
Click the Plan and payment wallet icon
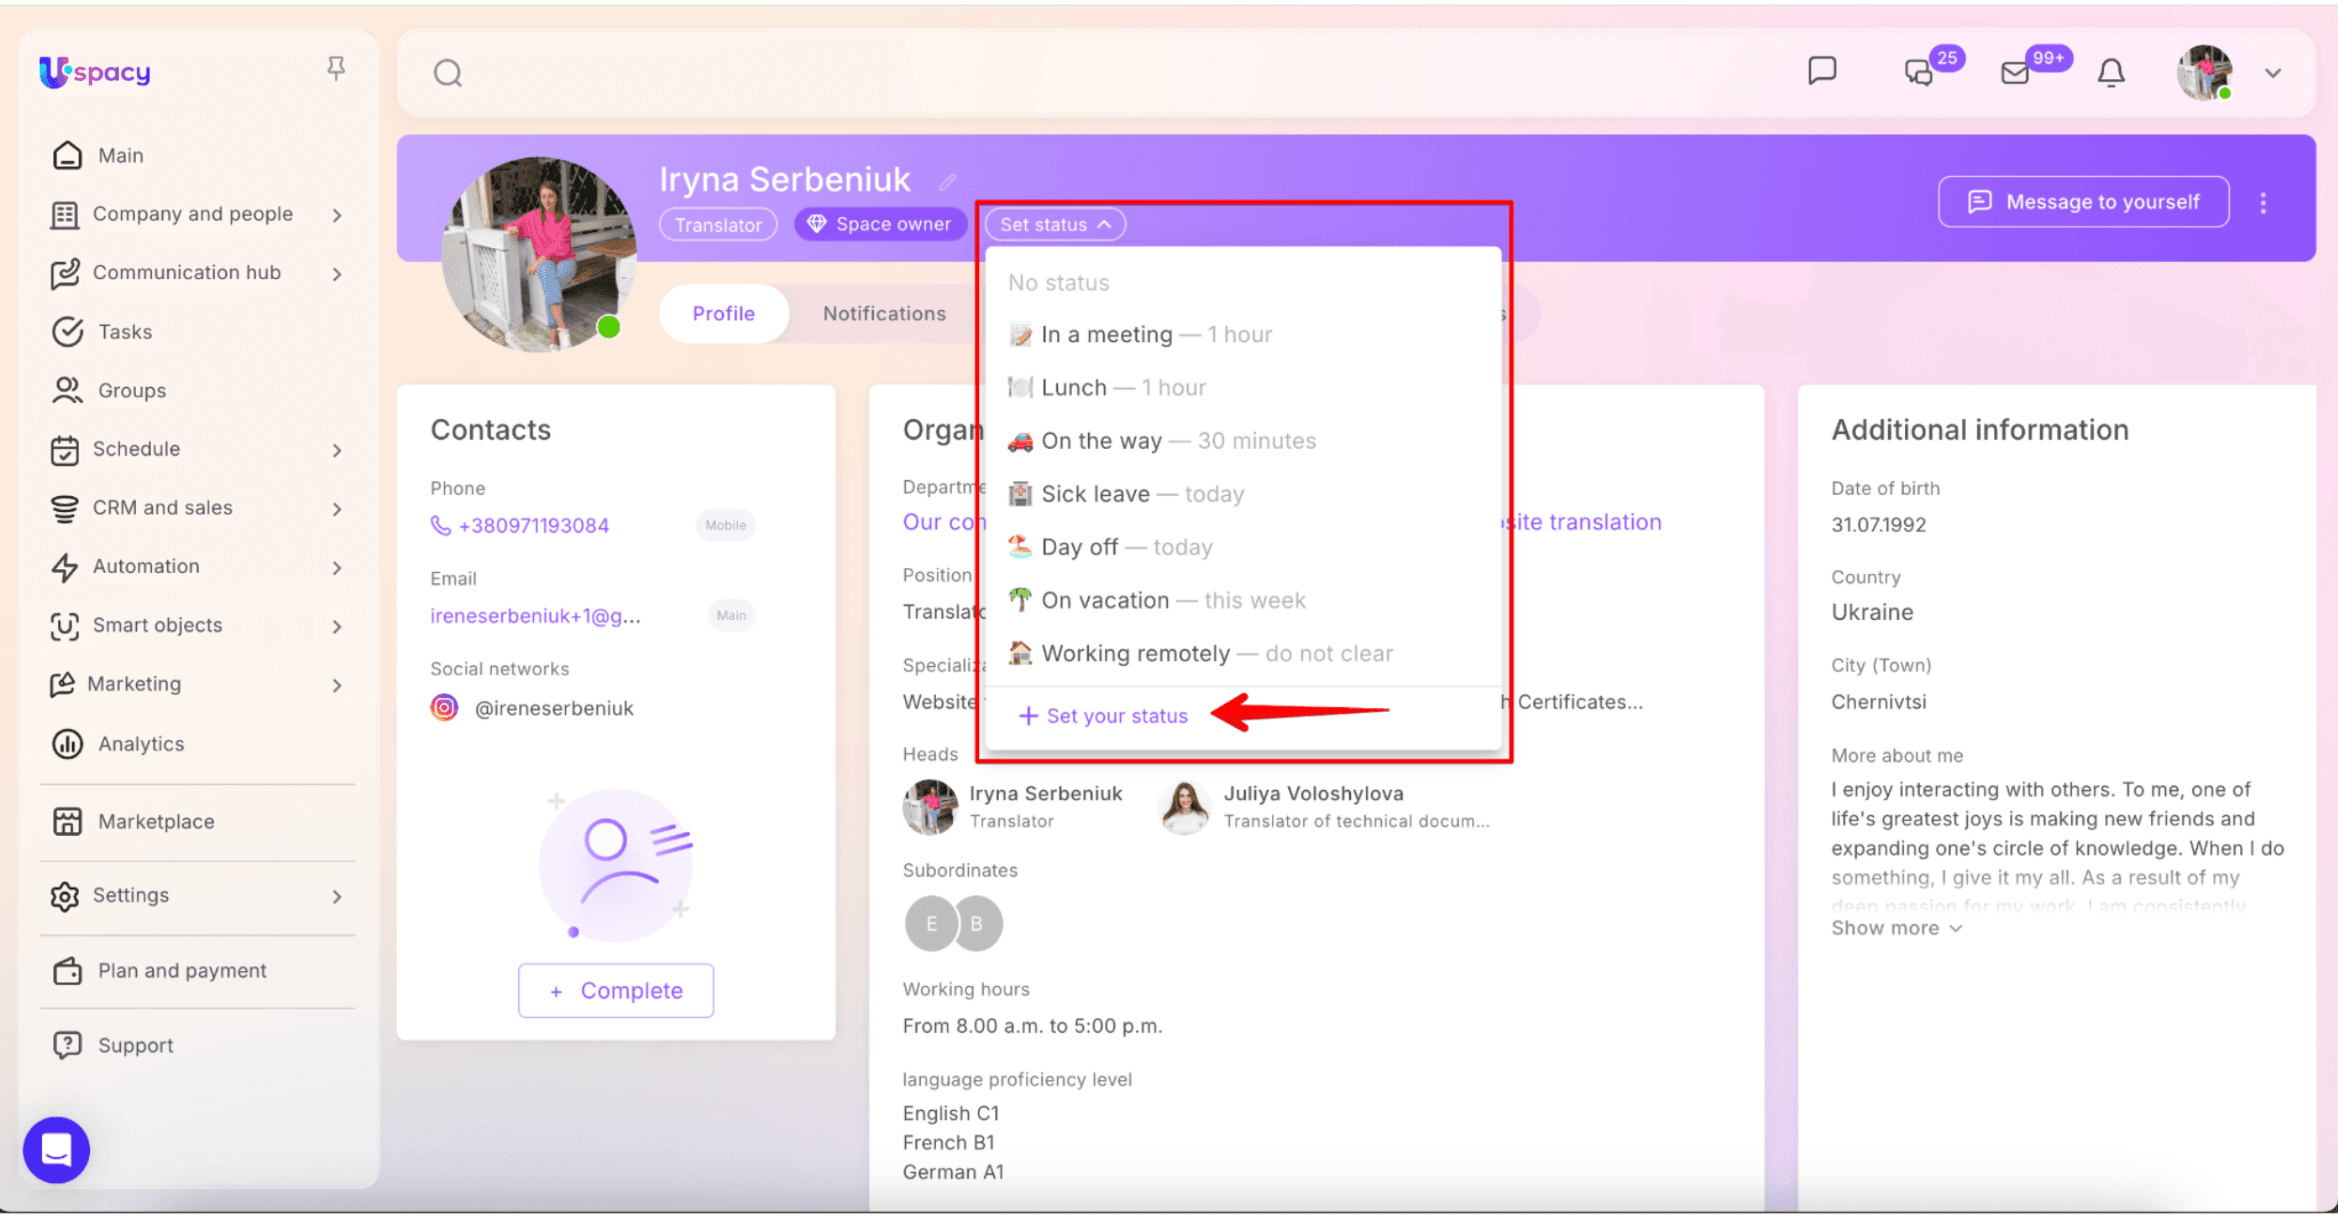[x=67, y=971]
